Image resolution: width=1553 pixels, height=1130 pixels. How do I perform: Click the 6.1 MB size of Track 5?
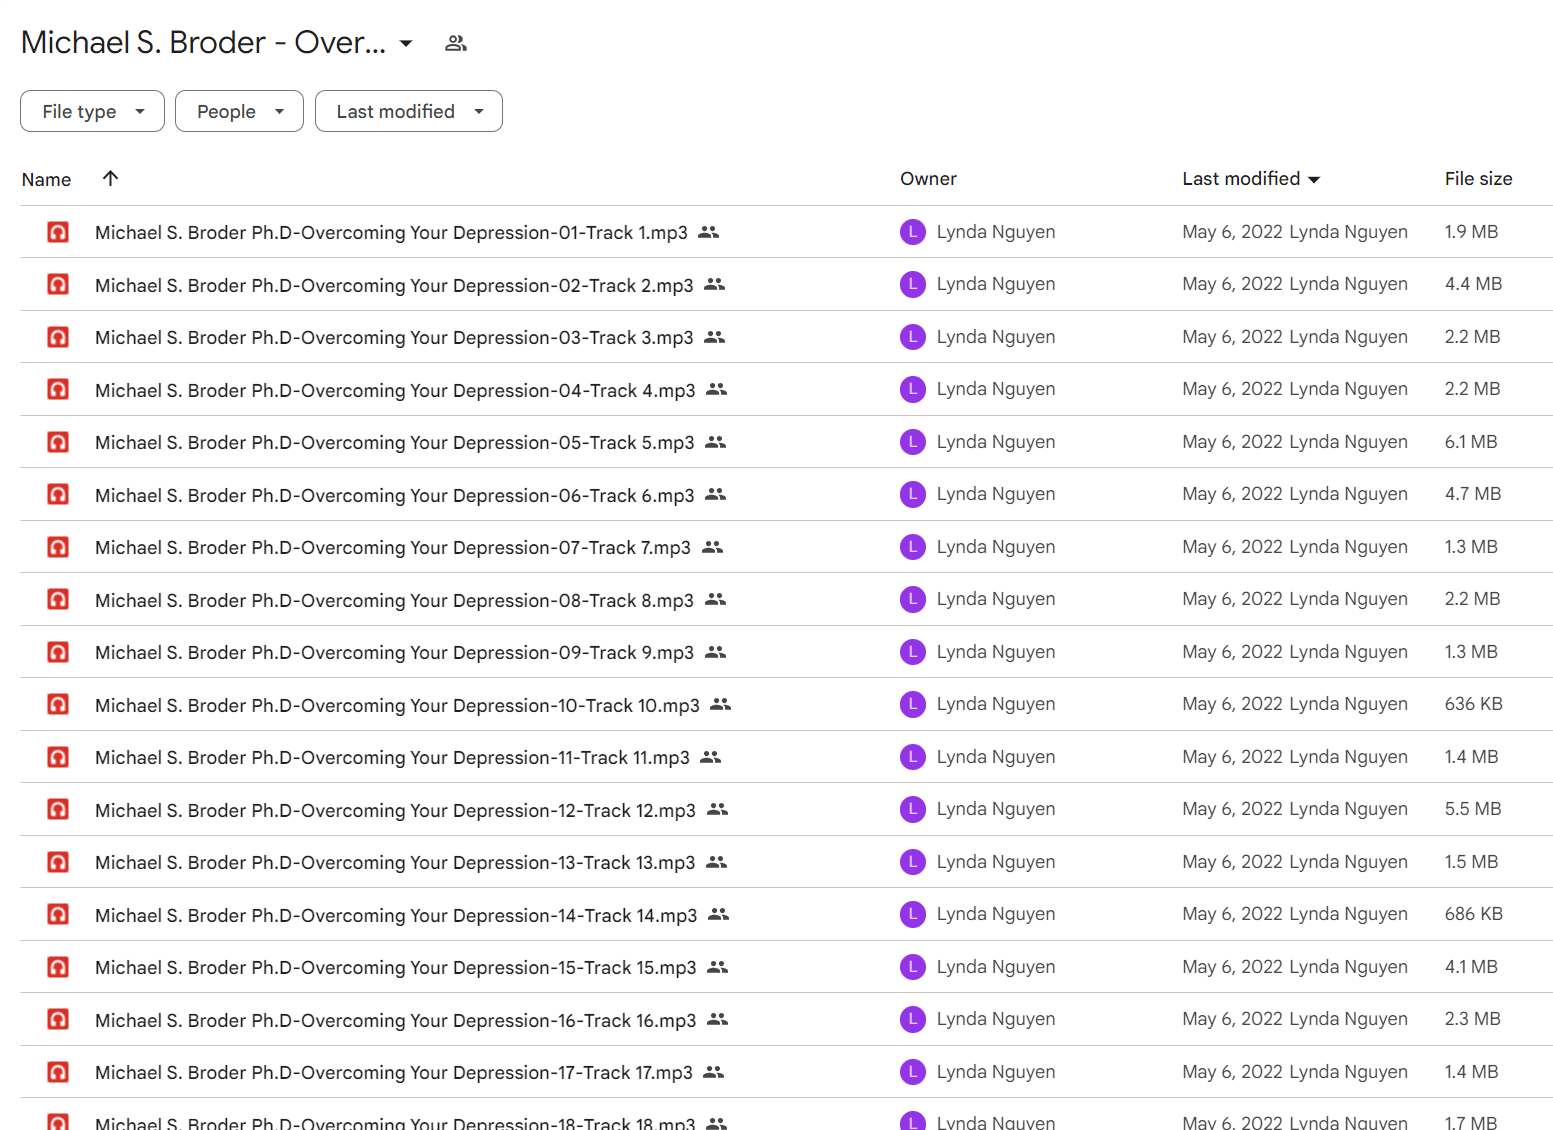[x=1470, y=442]
